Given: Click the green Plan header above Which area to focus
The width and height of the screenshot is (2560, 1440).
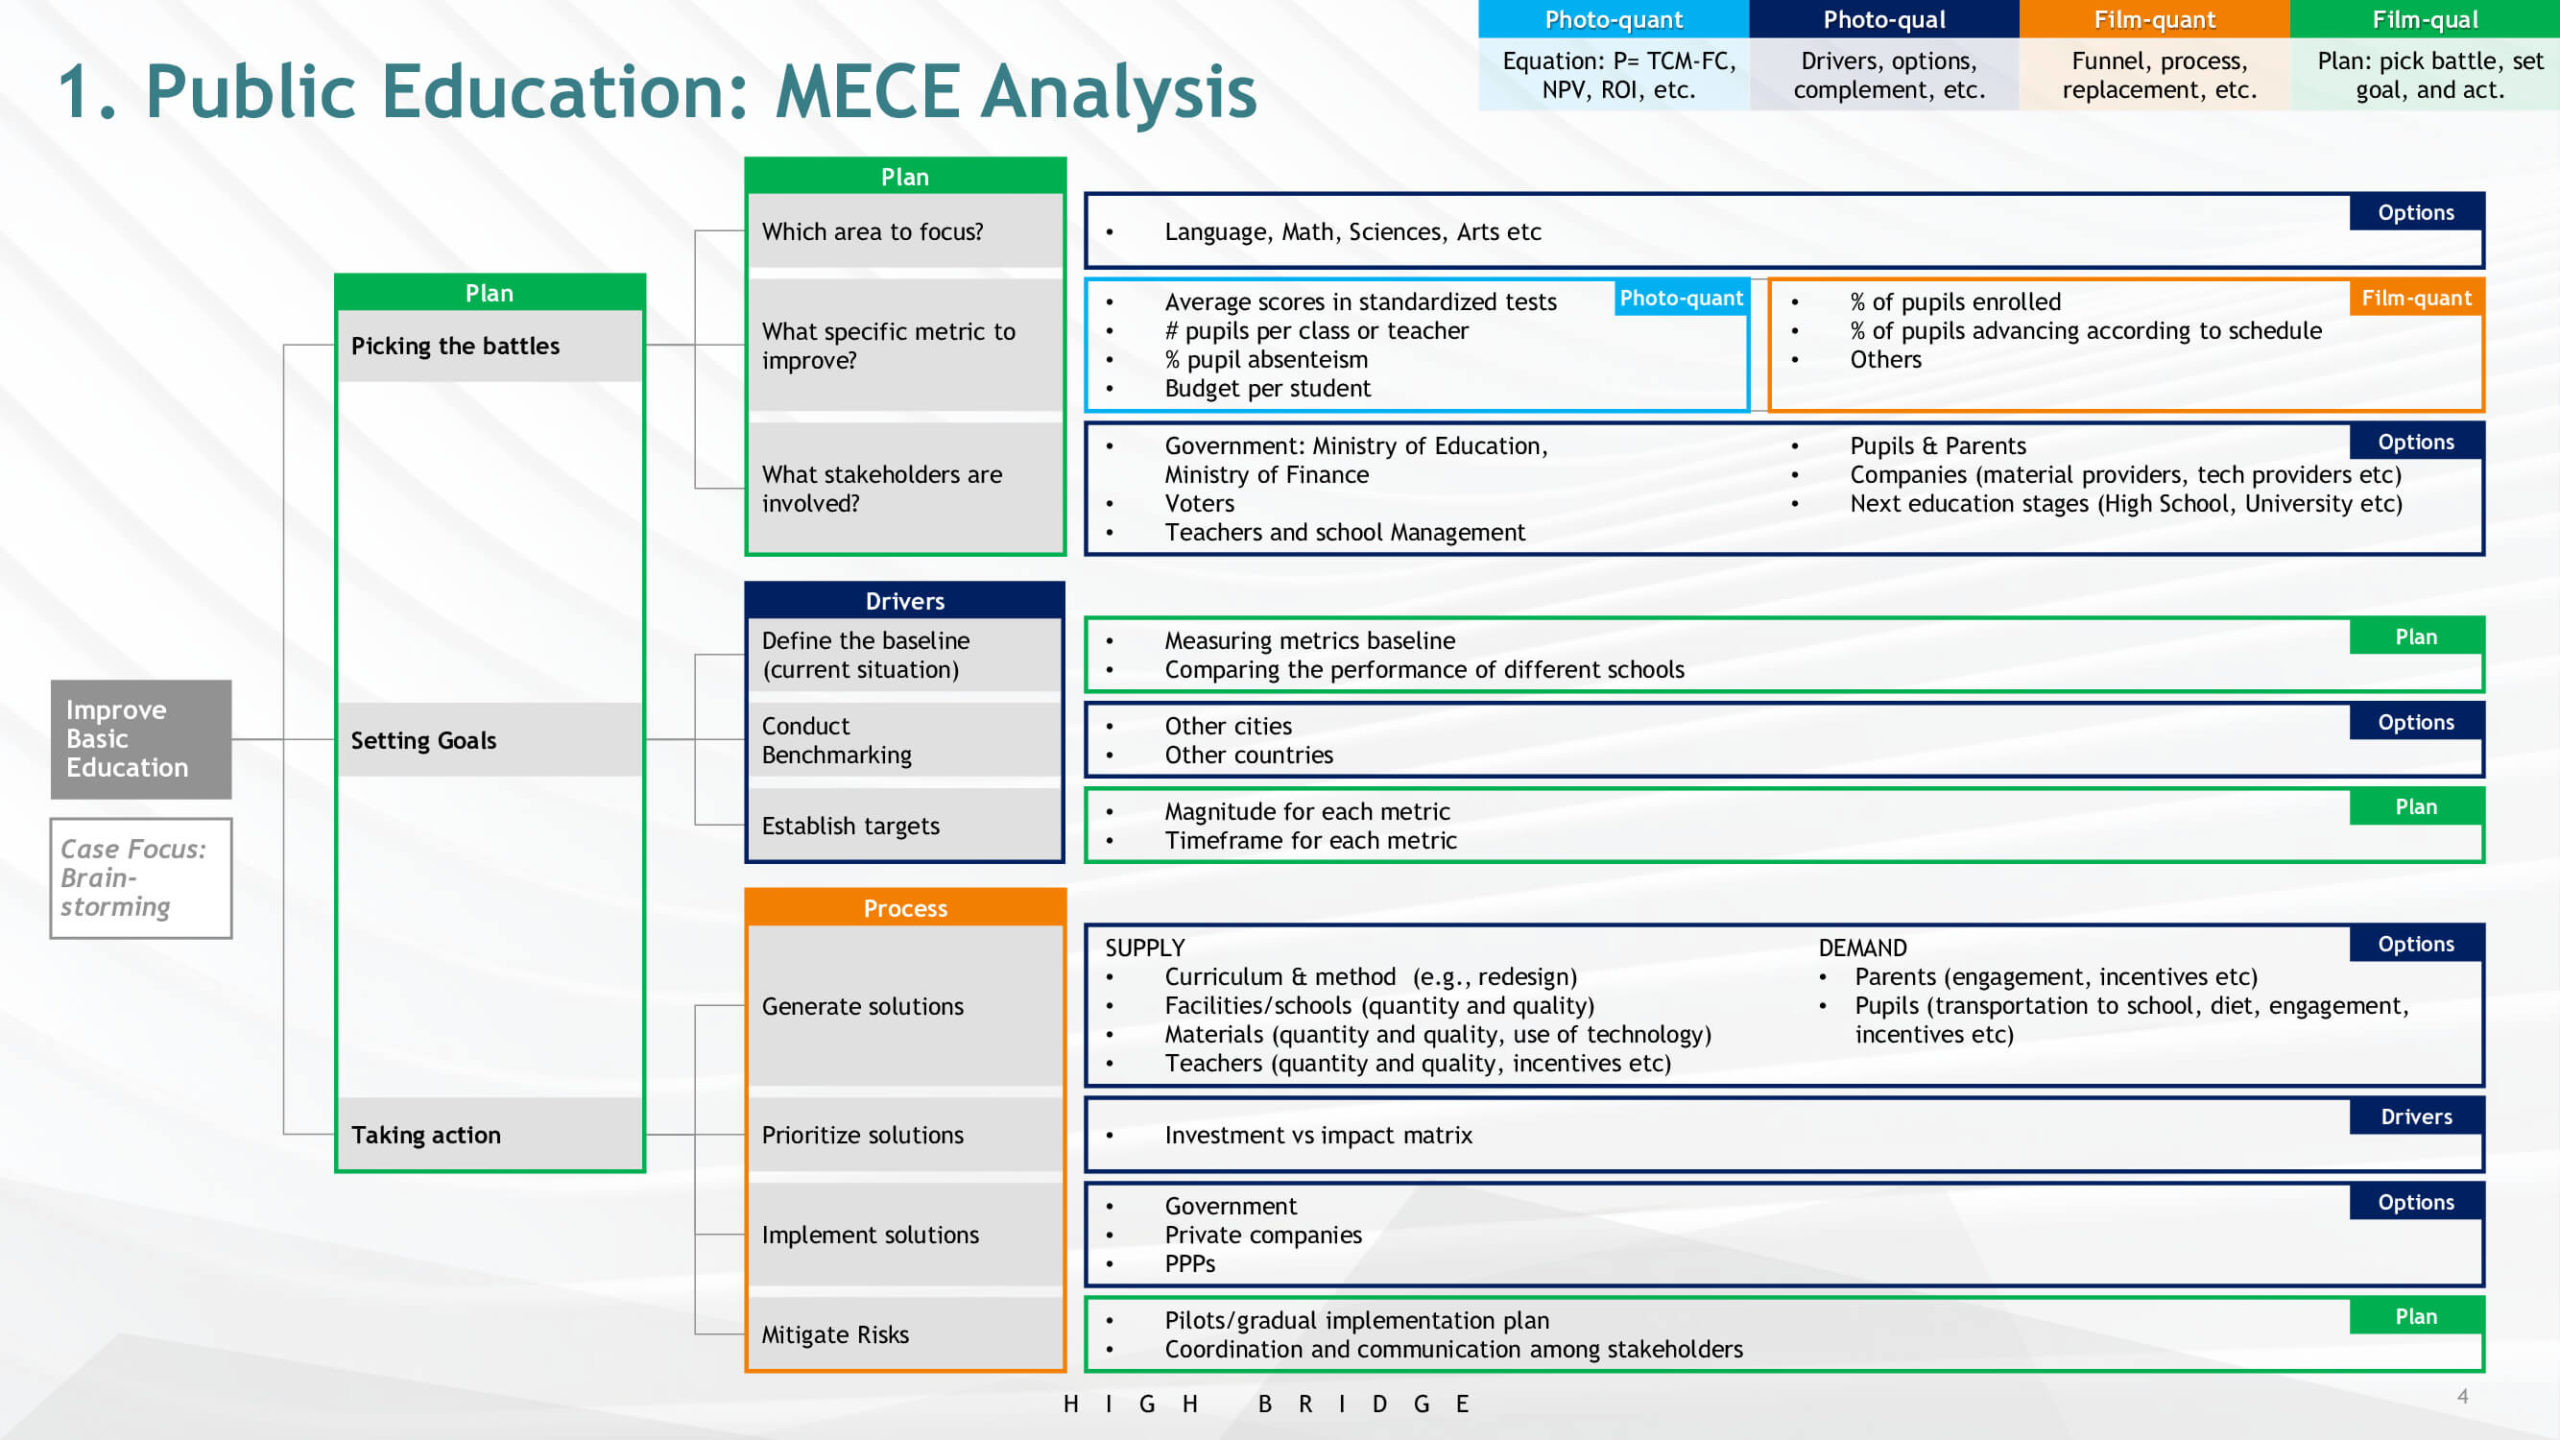Looking at the screenshot, I should pos(905,177).
